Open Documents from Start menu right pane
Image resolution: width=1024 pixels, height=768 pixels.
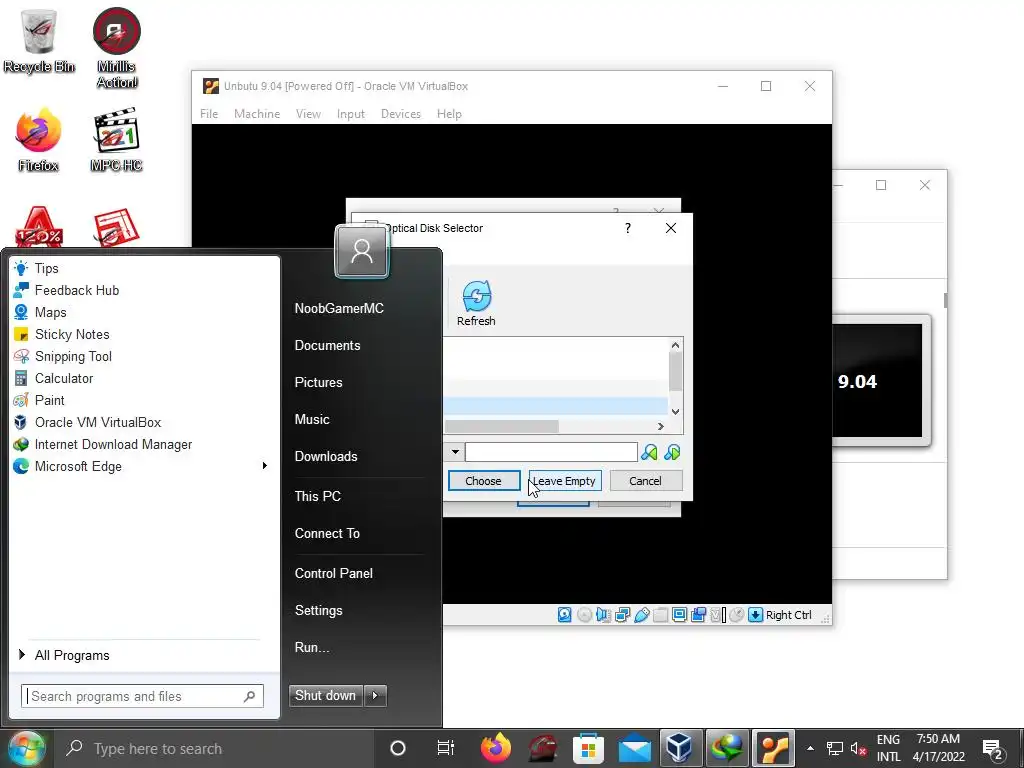pyautogui.click(x=327, y=345)
